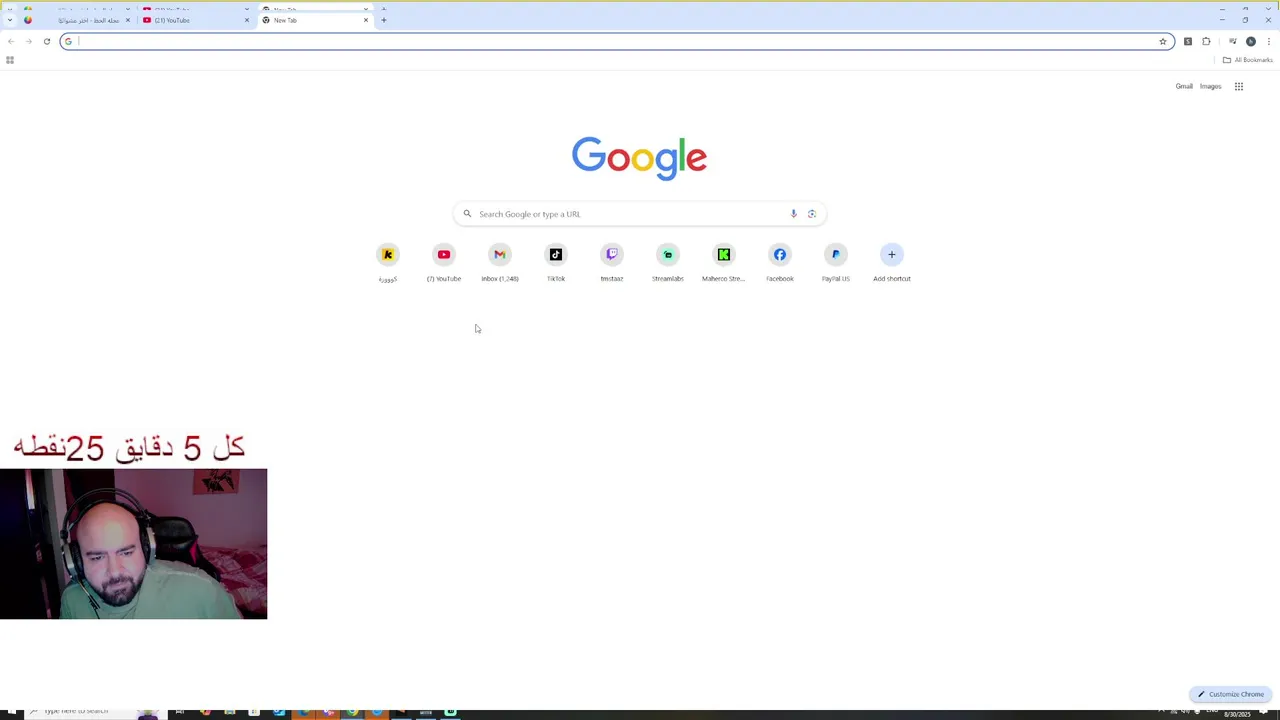This screenshot has height=720, width=1280.
Task: Open the media controls icon
Action: tap(1232, 41)
